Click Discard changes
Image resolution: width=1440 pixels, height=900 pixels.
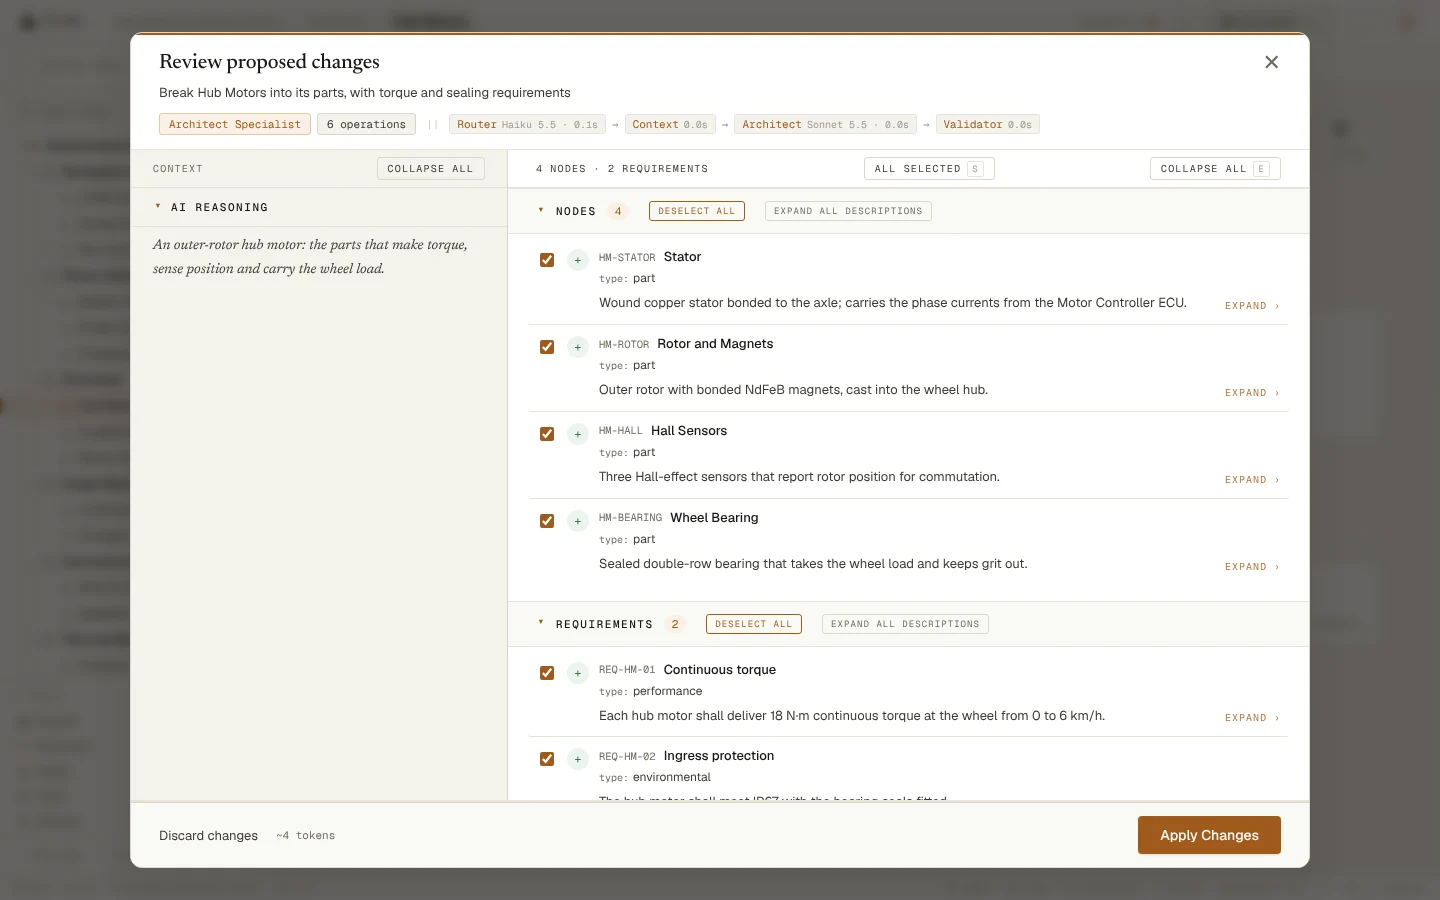pyautogui.click(x=208, y=836)
